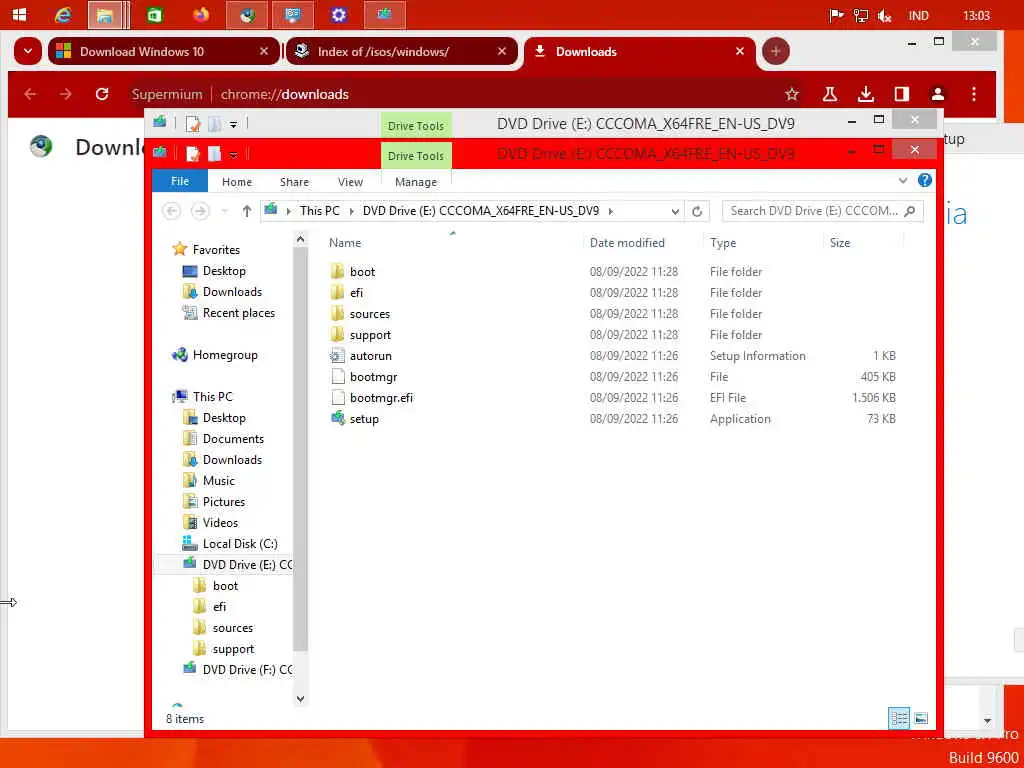Open Firefox from the taskbar
This screenshot has height=768, width=1024.
[201, 15]
